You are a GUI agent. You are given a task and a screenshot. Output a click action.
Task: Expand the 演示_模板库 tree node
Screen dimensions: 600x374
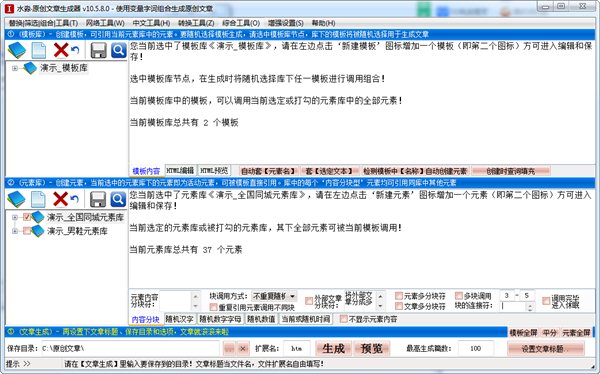click(x=15, y=69)
